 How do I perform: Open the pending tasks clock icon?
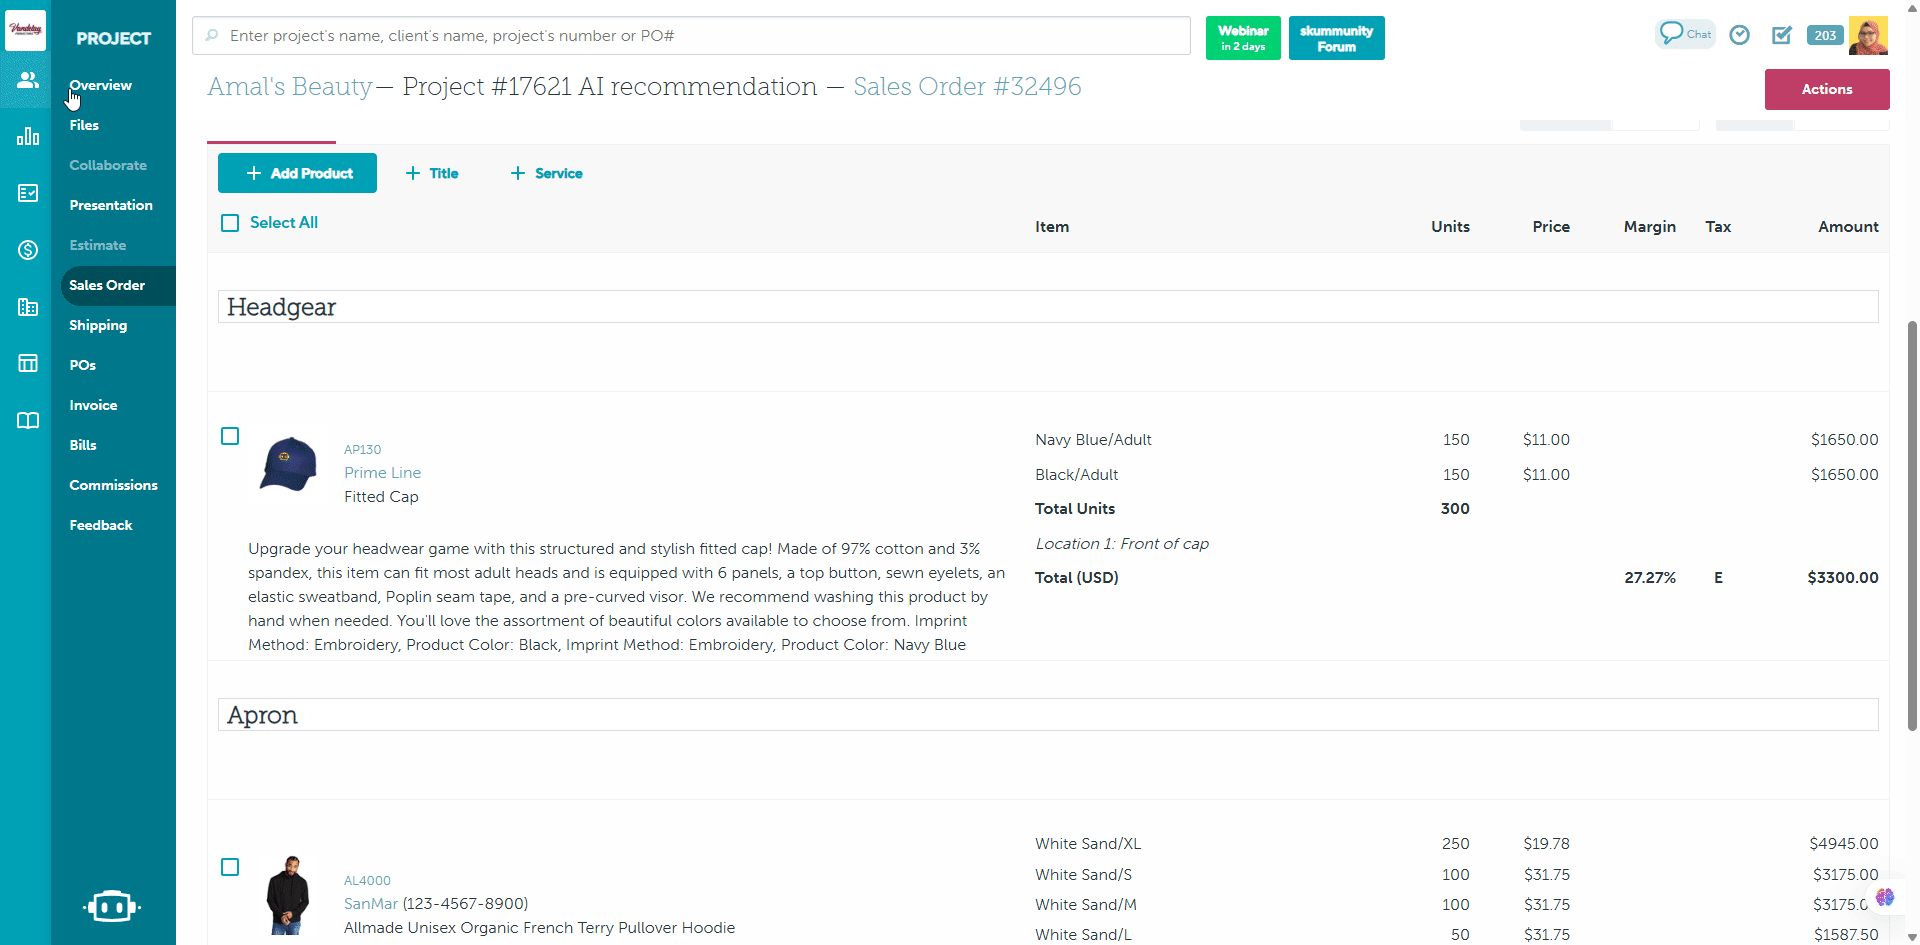coord(1739,35)
